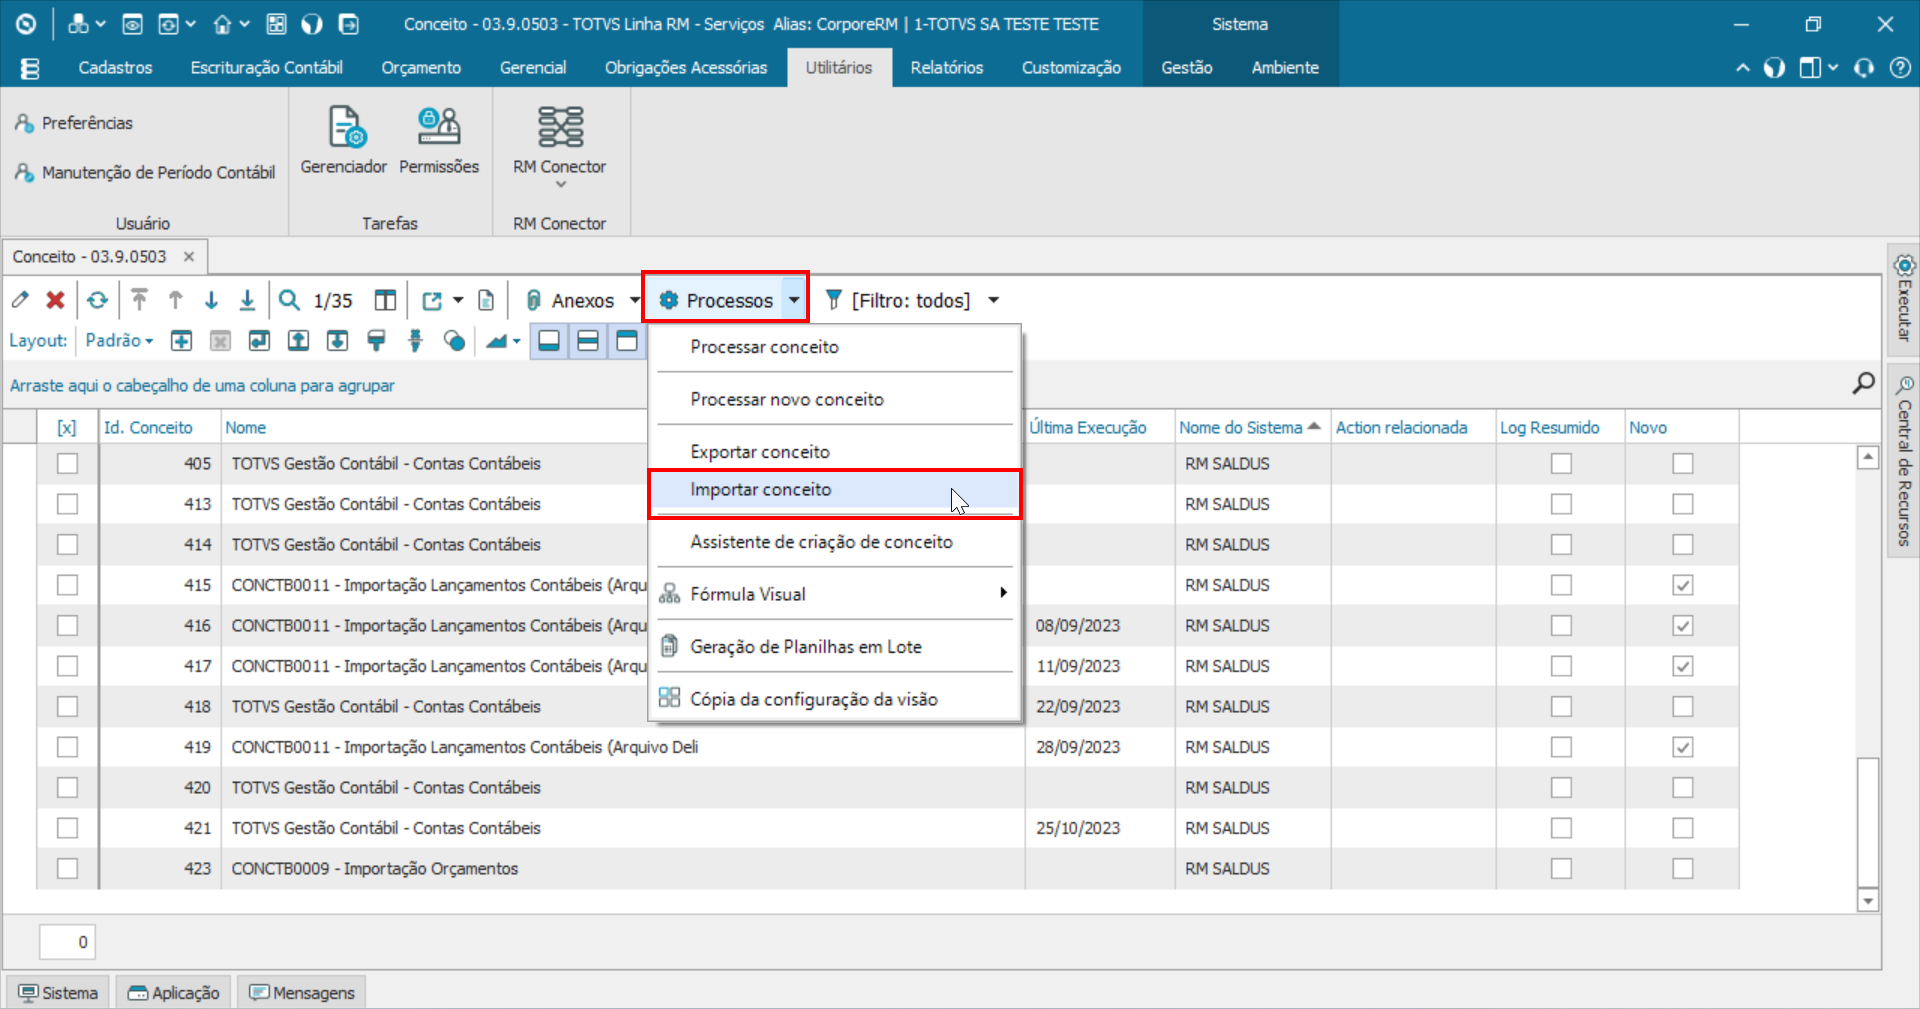This screenshot has width=1920, height=1009.
Task: Select the bottom panel view layout icon
Action: tap(549, 341)
